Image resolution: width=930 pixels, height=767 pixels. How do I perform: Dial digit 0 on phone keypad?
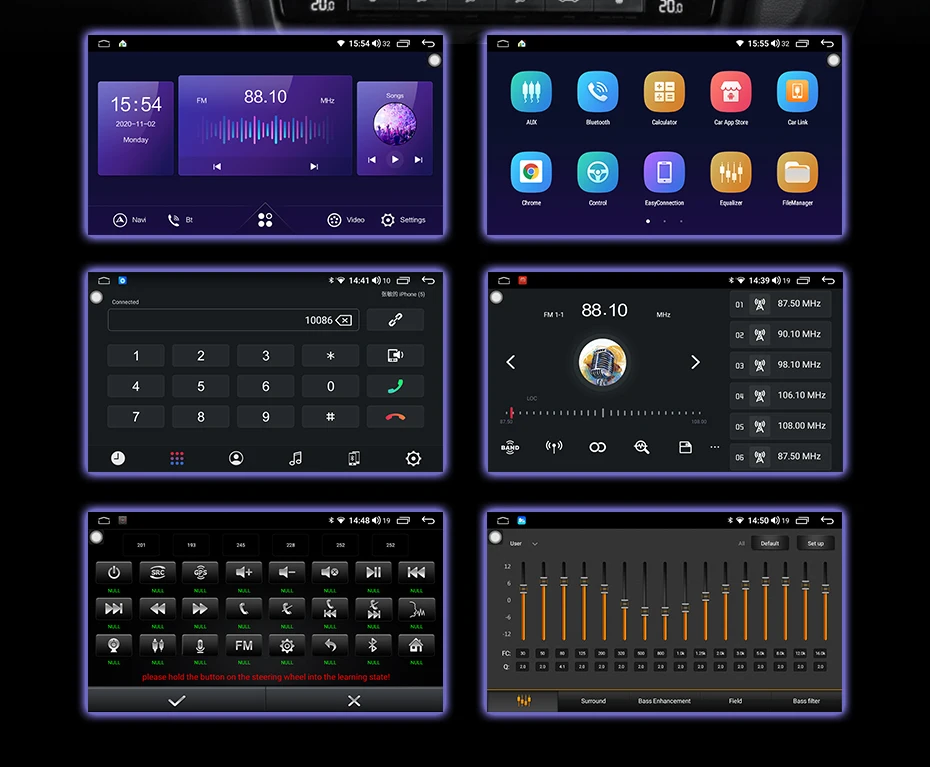[x=330, y=386]
